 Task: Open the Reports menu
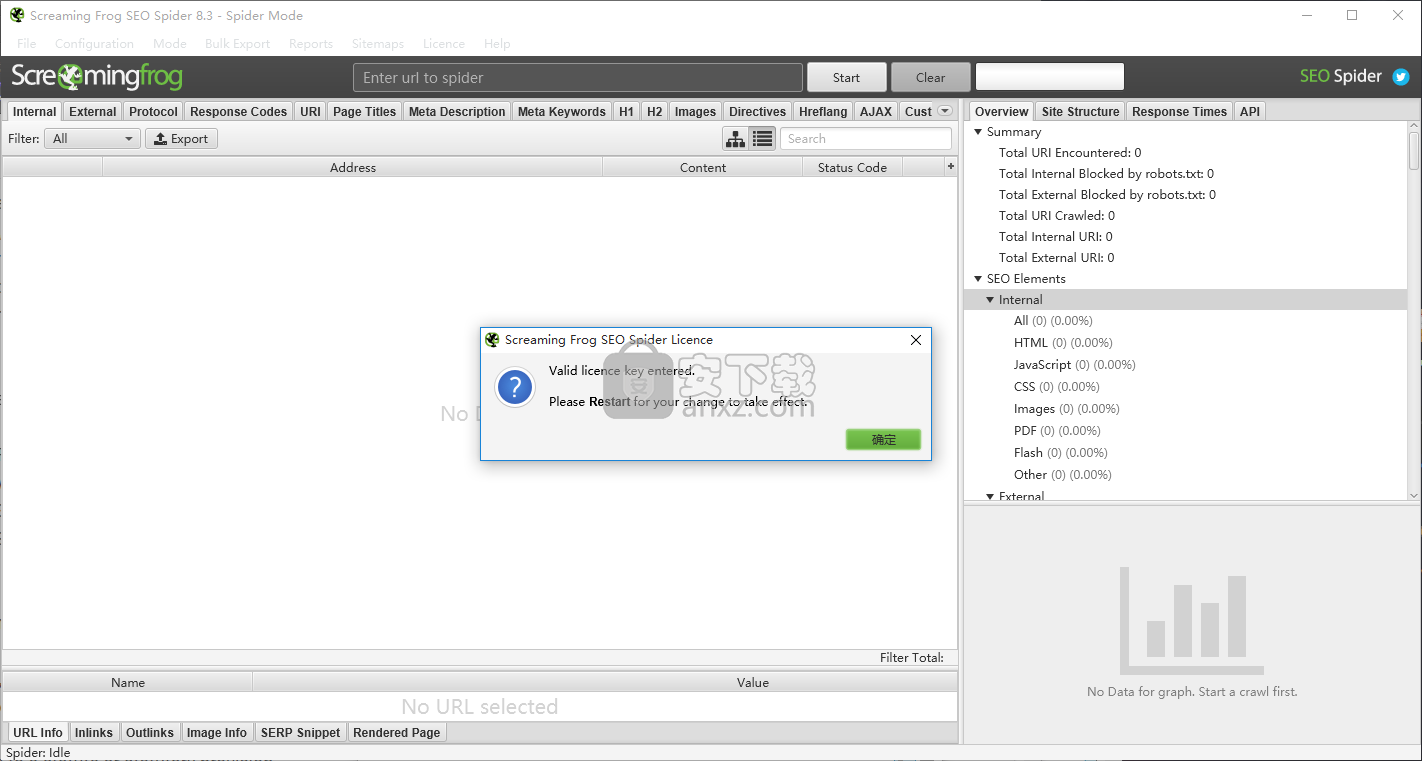coord(311,44)
